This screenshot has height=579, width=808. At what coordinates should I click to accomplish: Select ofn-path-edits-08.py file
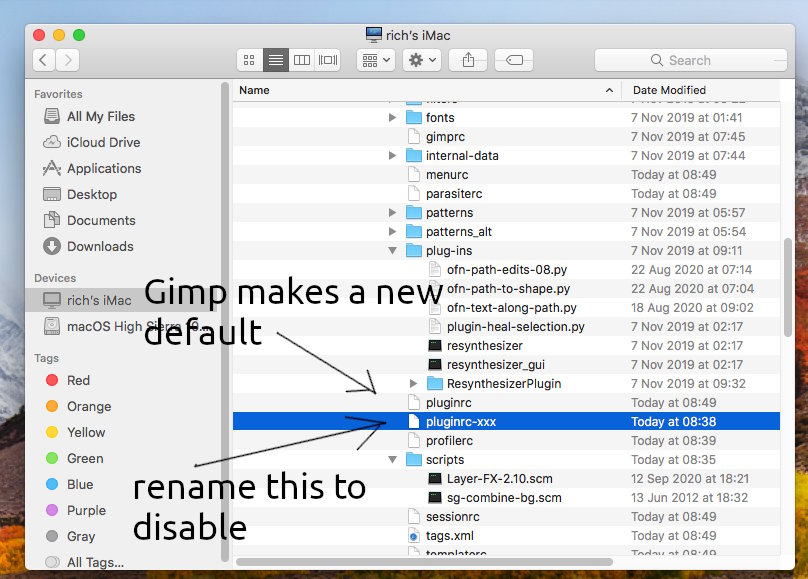point(506,269)
